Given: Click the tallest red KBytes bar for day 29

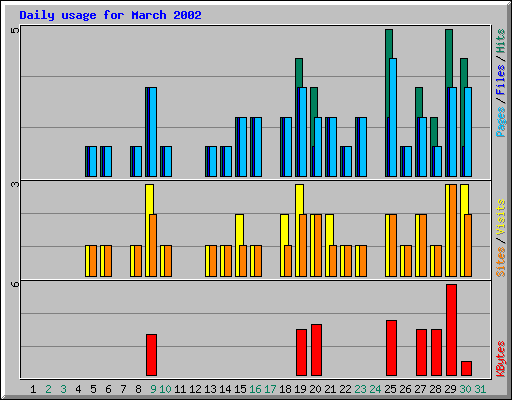Looking at the screenshot, I should tap(451, 330).
